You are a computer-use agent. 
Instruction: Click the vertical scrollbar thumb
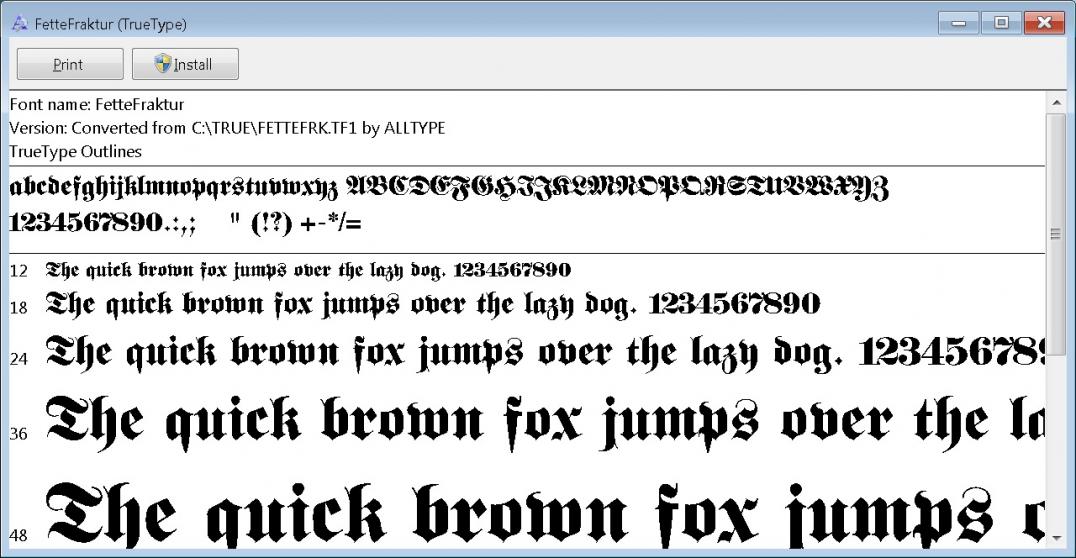tap(1056, 233)
